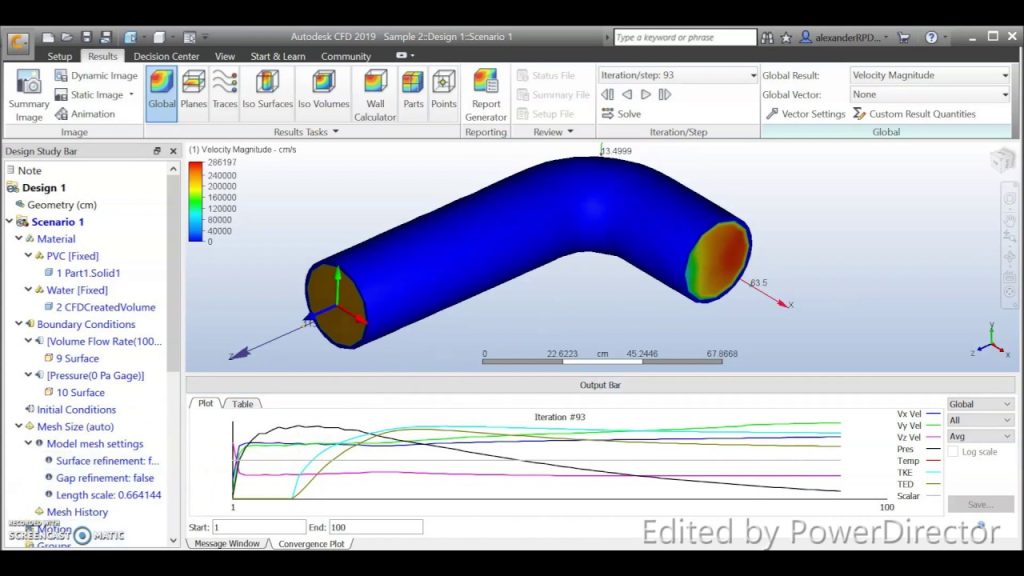The image size is (1024, 576).
Task: Jump to the last iteration step
Action: [x=665, y=95]
